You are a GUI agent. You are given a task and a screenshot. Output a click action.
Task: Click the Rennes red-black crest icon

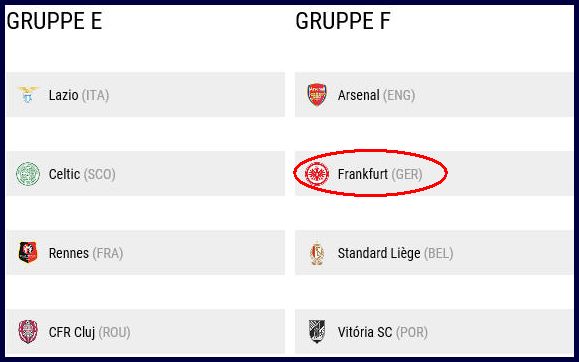tap(28, 253)
